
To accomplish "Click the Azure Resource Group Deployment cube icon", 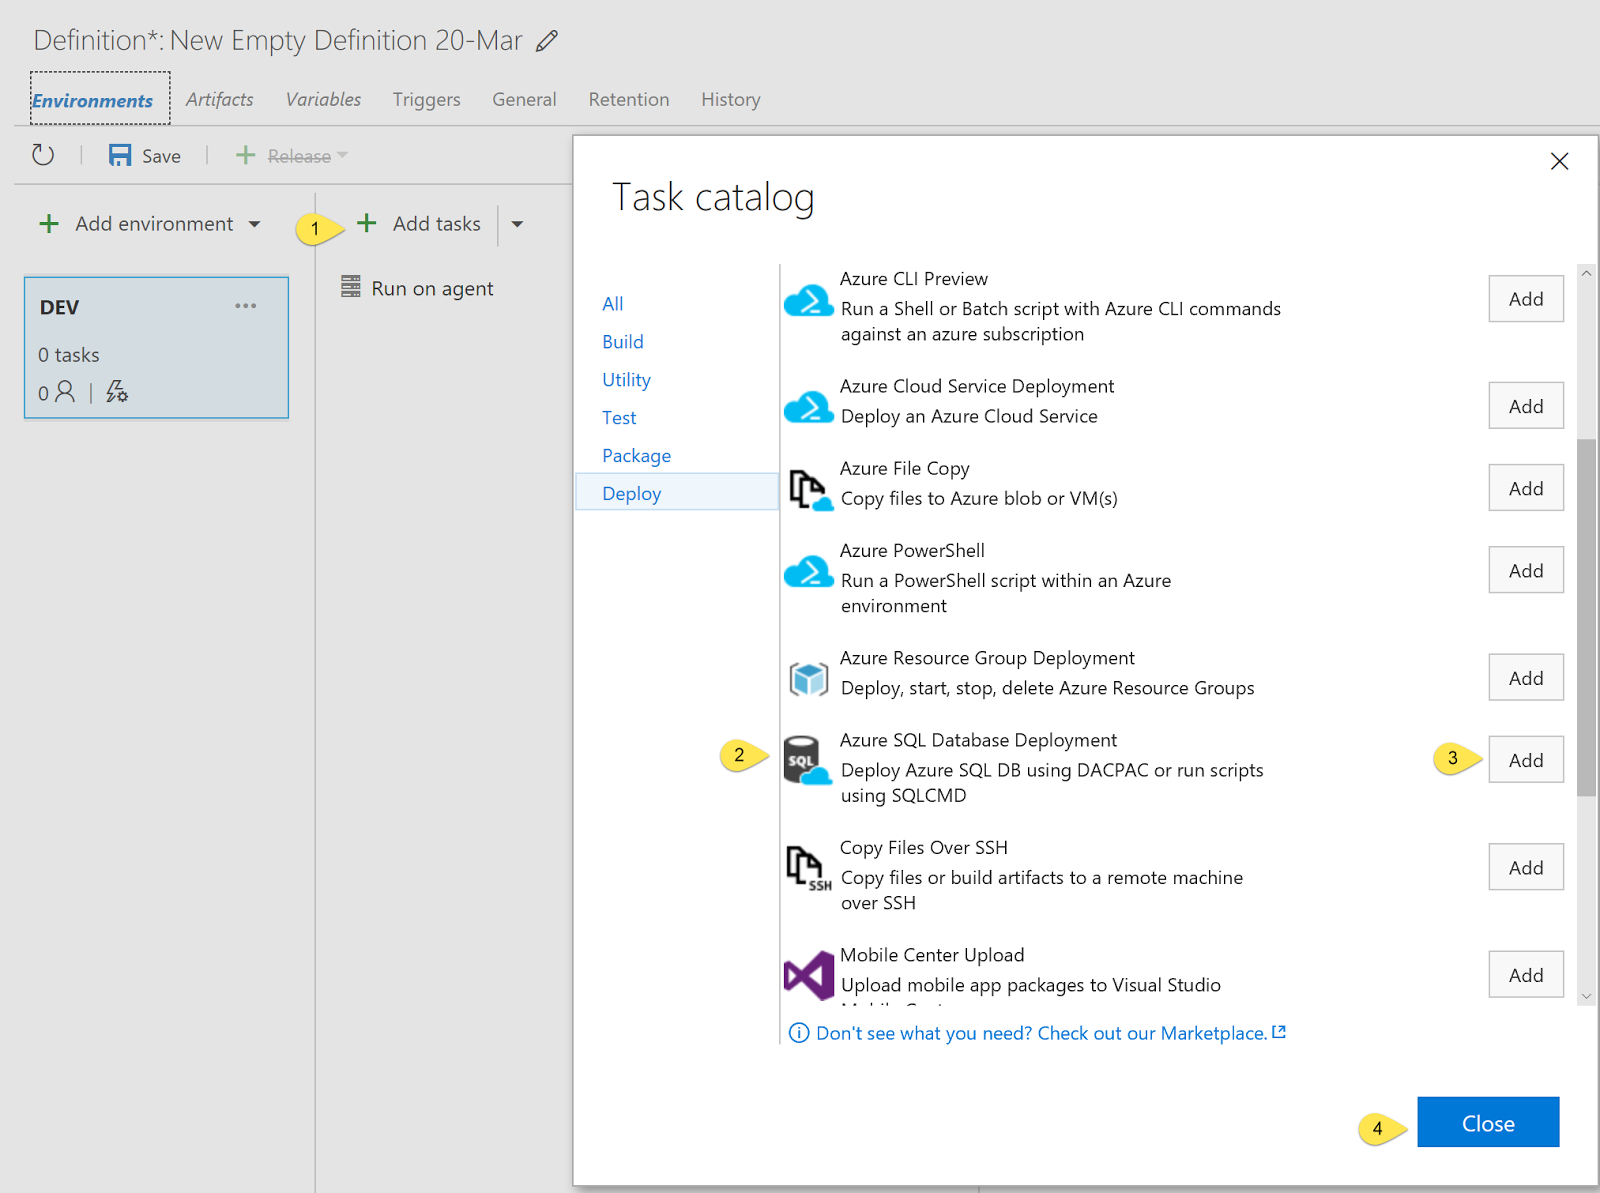I will 808,676.
